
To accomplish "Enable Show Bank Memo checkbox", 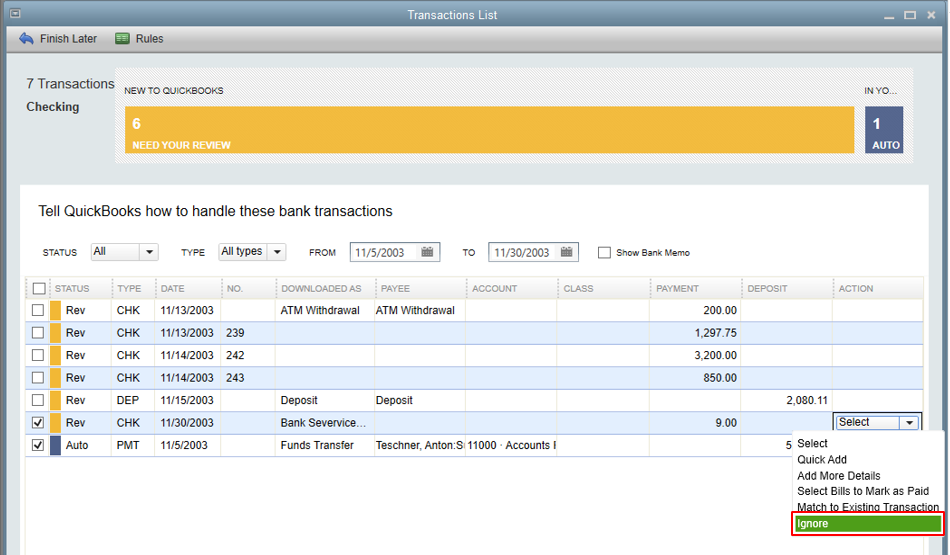I will point(604,253).
